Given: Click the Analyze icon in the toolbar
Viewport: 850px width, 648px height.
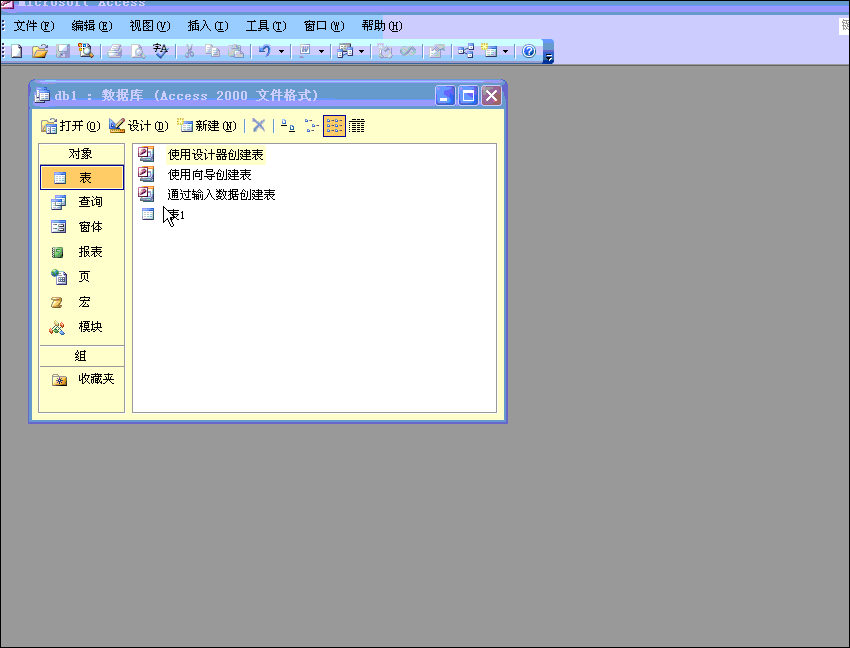Looking at the screenshot, I should (345, 52).
